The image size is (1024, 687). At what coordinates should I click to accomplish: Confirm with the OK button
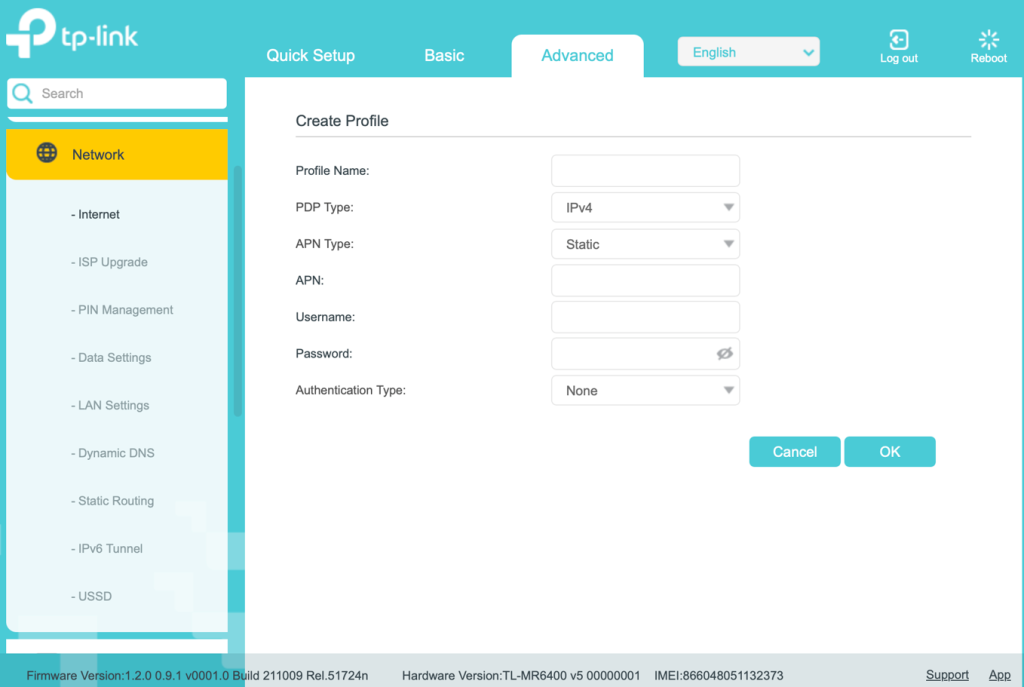point(889,452)
